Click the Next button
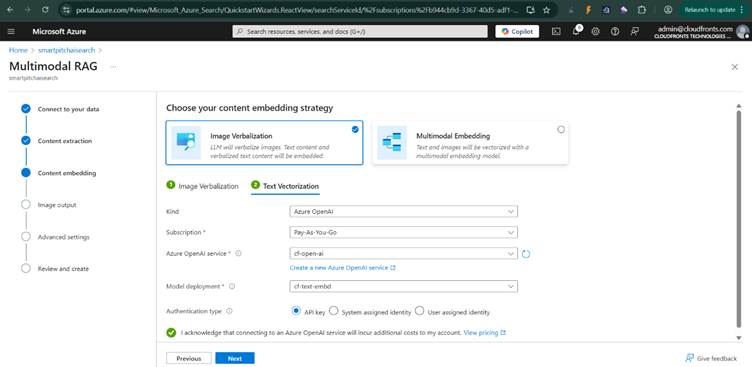The image size is (752, 367). click(x=235, y=358)
